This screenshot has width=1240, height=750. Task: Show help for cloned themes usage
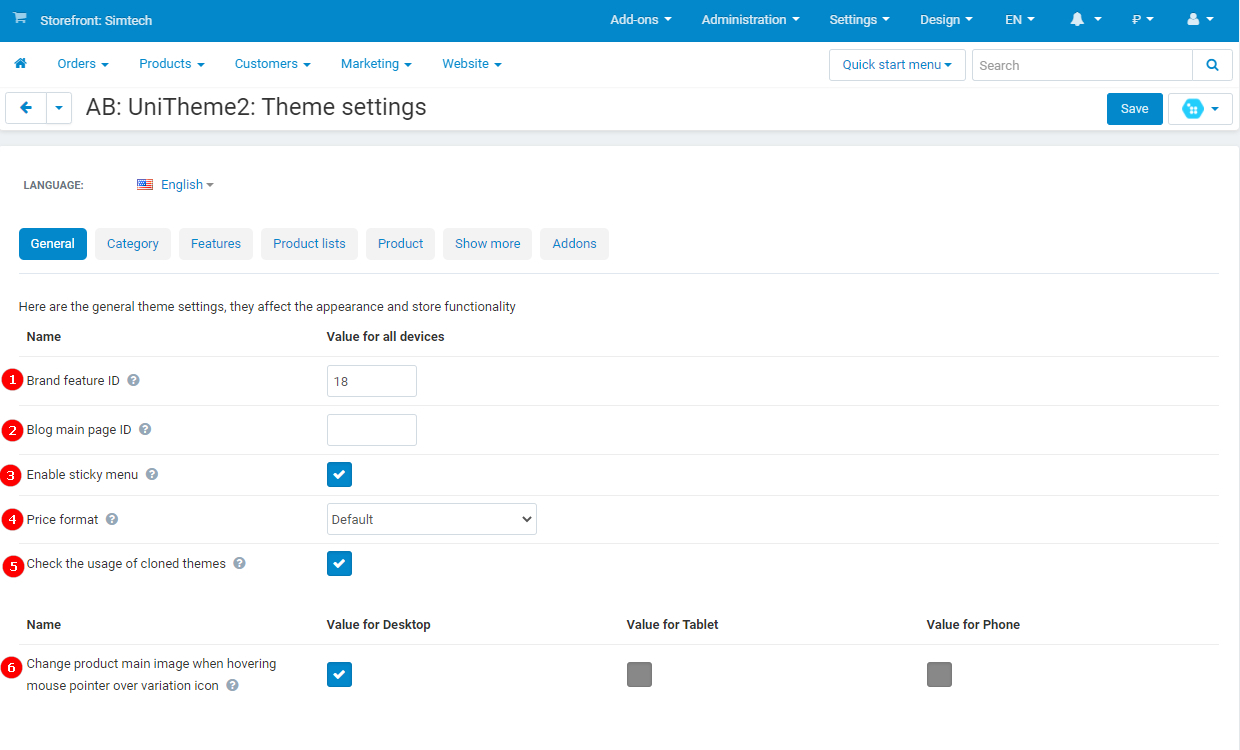point(239,564)
